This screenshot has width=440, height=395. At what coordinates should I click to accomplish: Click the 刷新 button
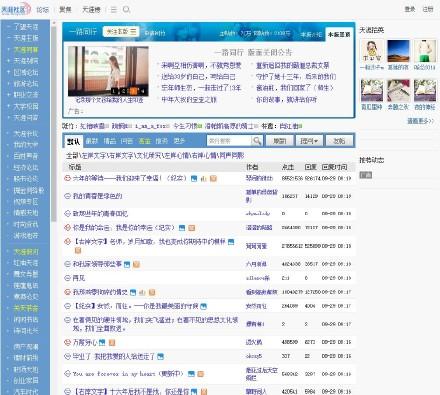(280, 141)
